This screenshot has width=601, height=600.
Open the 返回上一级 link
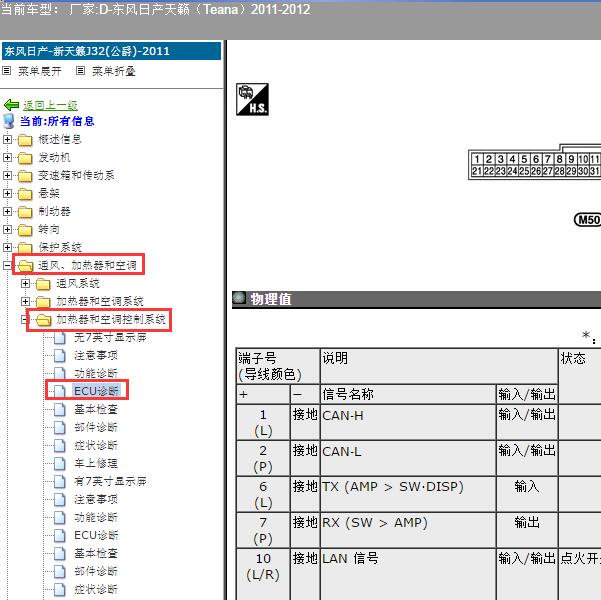pyautogui.click(x=50, y=105)
